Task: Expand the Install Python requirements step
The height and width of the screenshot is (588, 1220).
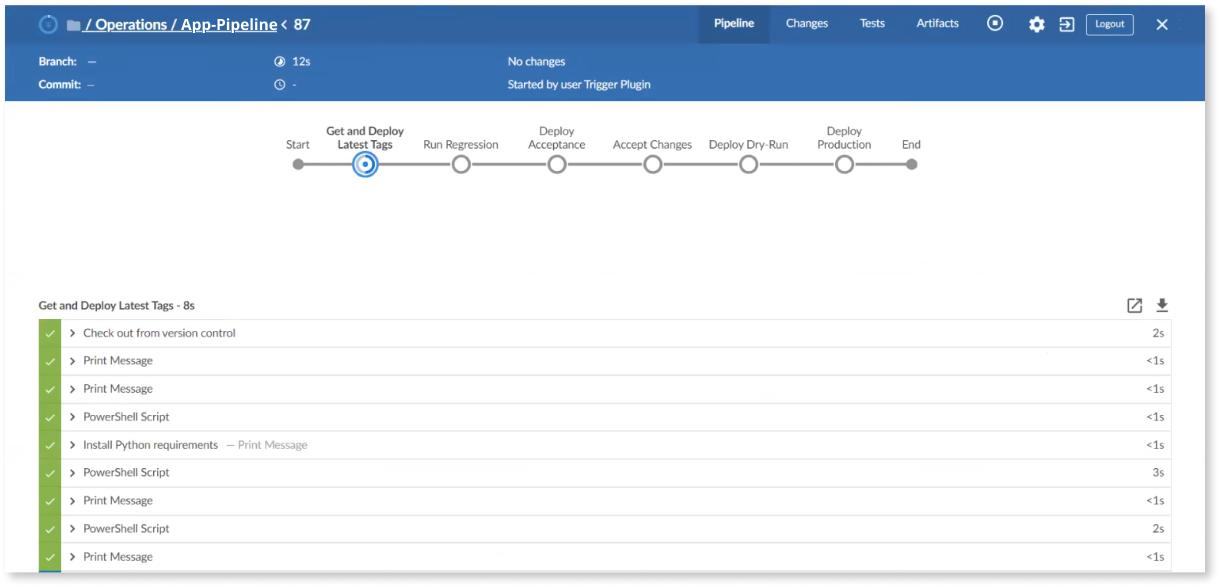Action: click(73, 445)
